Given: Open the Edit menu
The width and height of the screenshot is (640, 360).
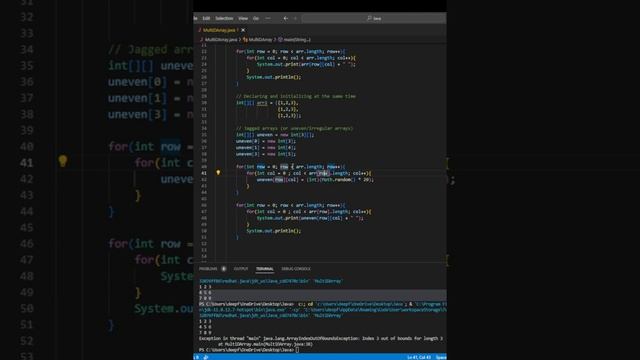Looking at the screenshot, I should [206, 18].
